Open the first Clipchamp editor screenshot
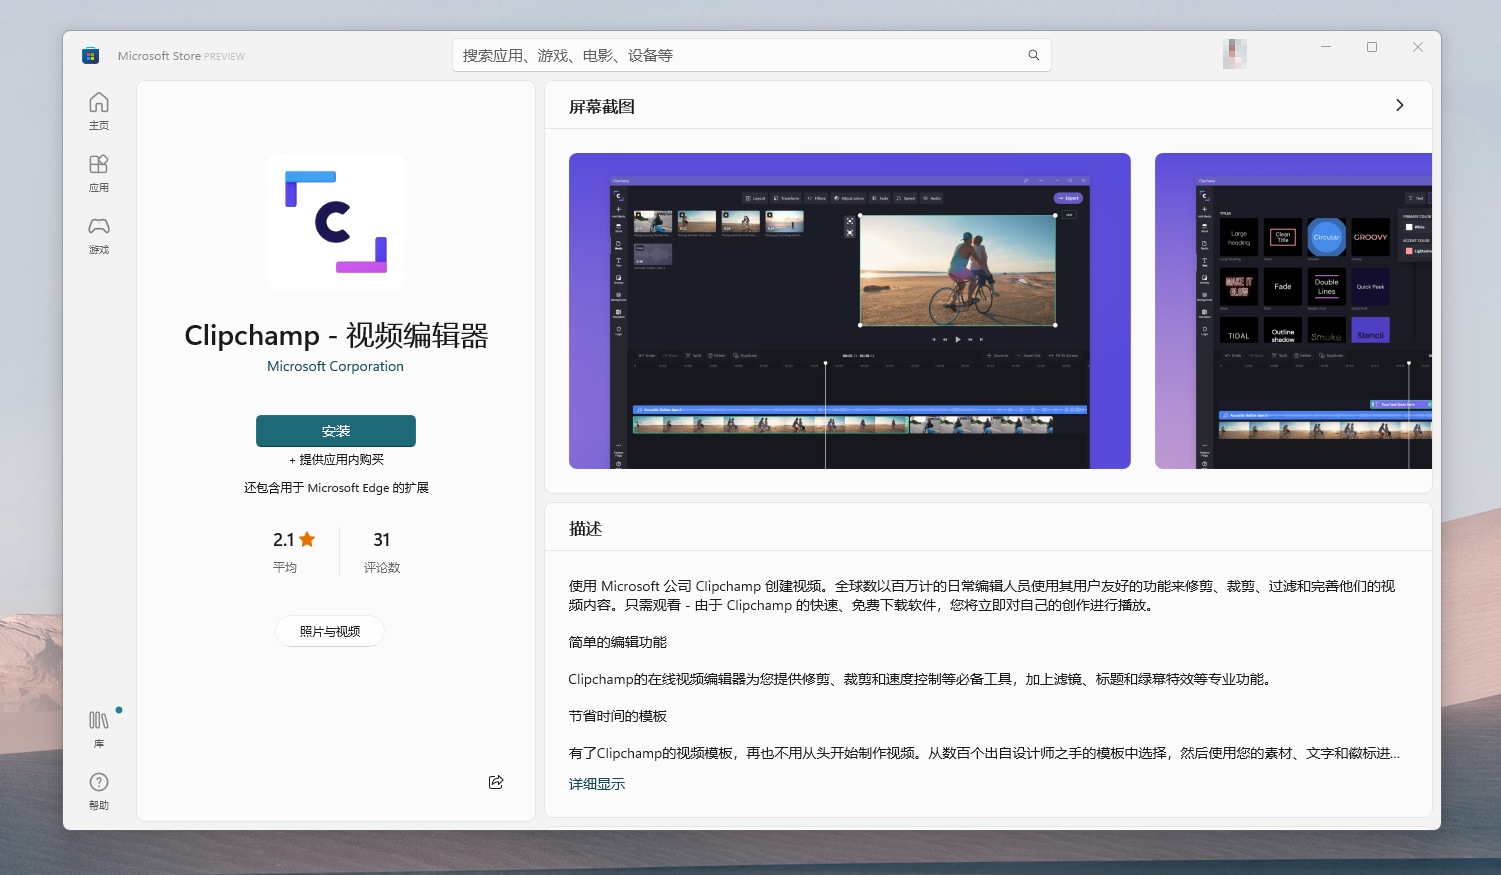The image size is (1501, 875). 850,311
